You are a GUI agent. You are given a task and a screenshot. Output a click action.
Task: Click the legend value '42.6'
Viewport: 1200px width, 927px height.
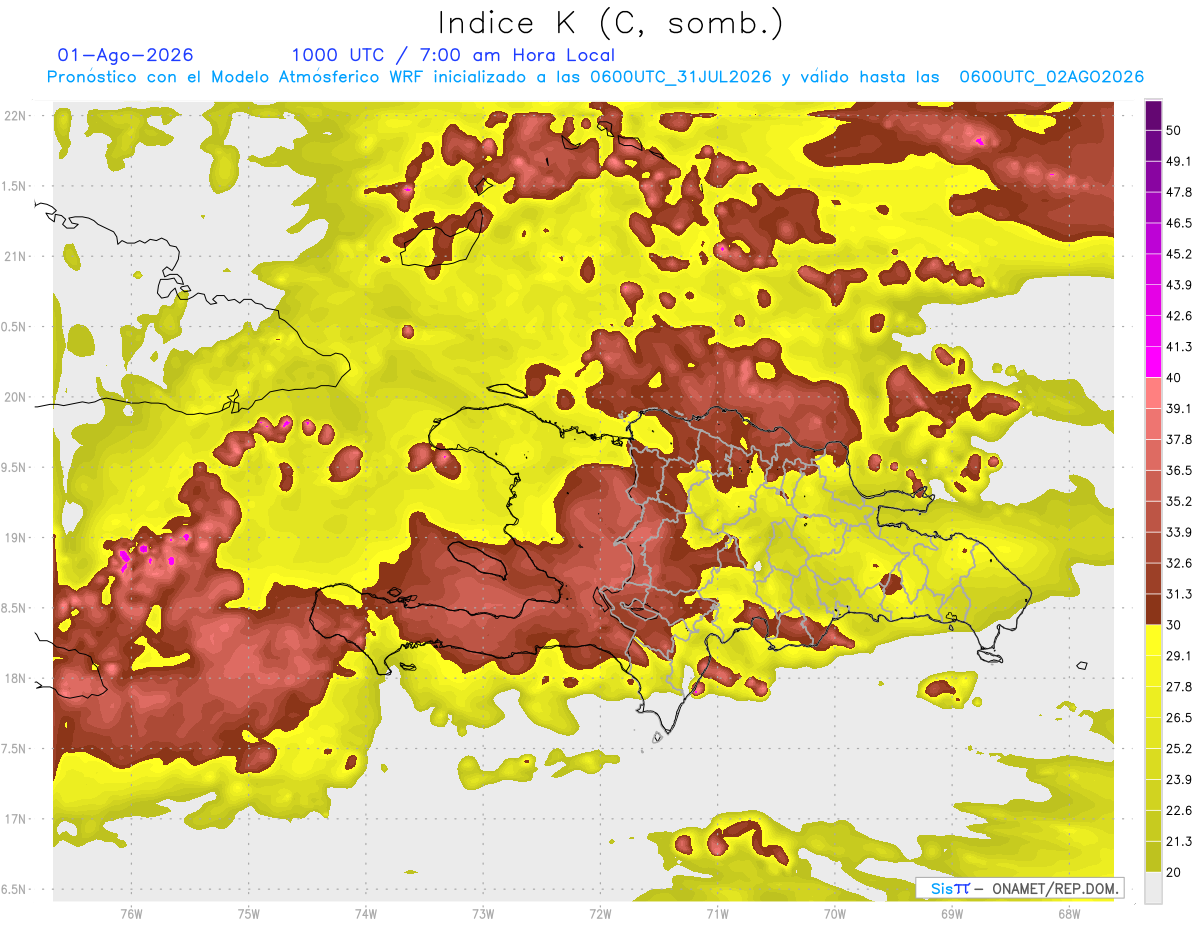[1178, 316]
